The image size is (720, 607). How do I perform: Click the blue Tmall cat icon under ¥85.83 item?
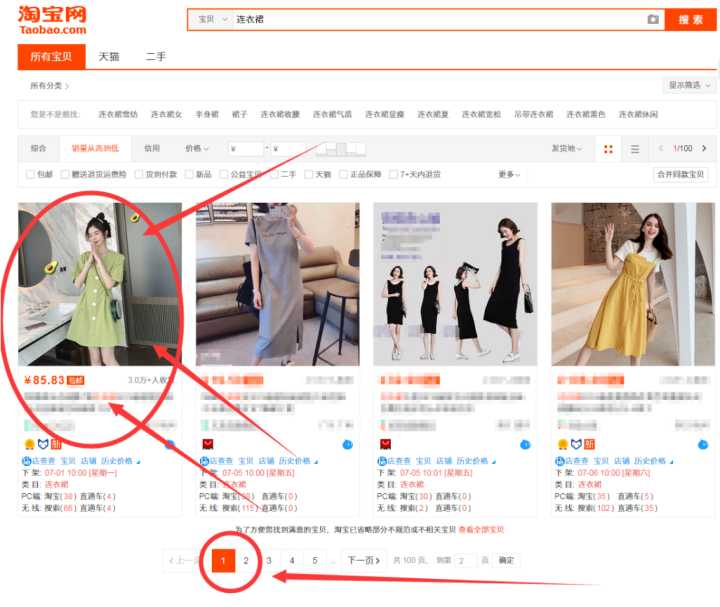pyautogui.click(x=43, y=444)
